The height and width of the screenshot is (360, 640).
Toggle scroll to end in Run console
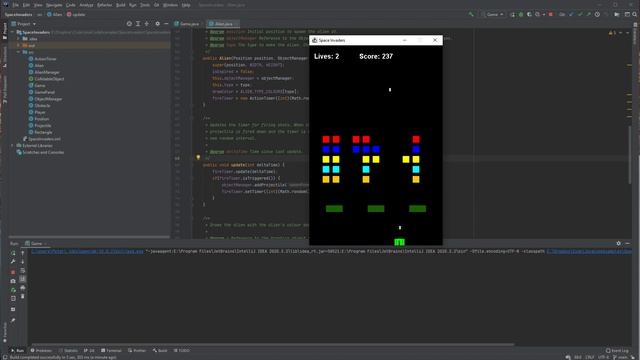coord(22,279)
